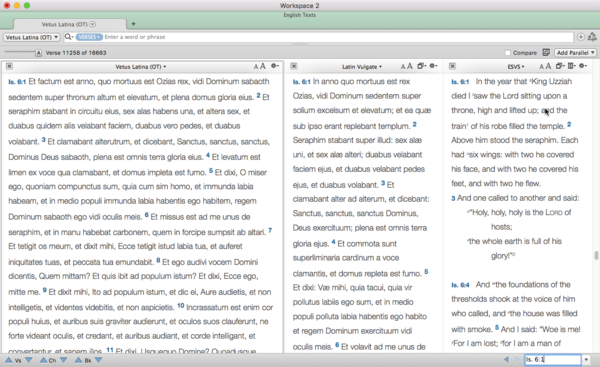
Task: Toggle the context A button beside slider
Action: pos(38,53)
